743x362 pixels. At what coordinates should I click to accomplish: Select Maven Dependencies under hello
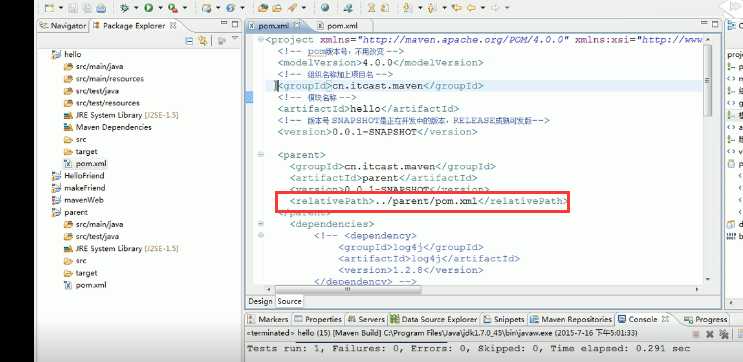point(108,127)
